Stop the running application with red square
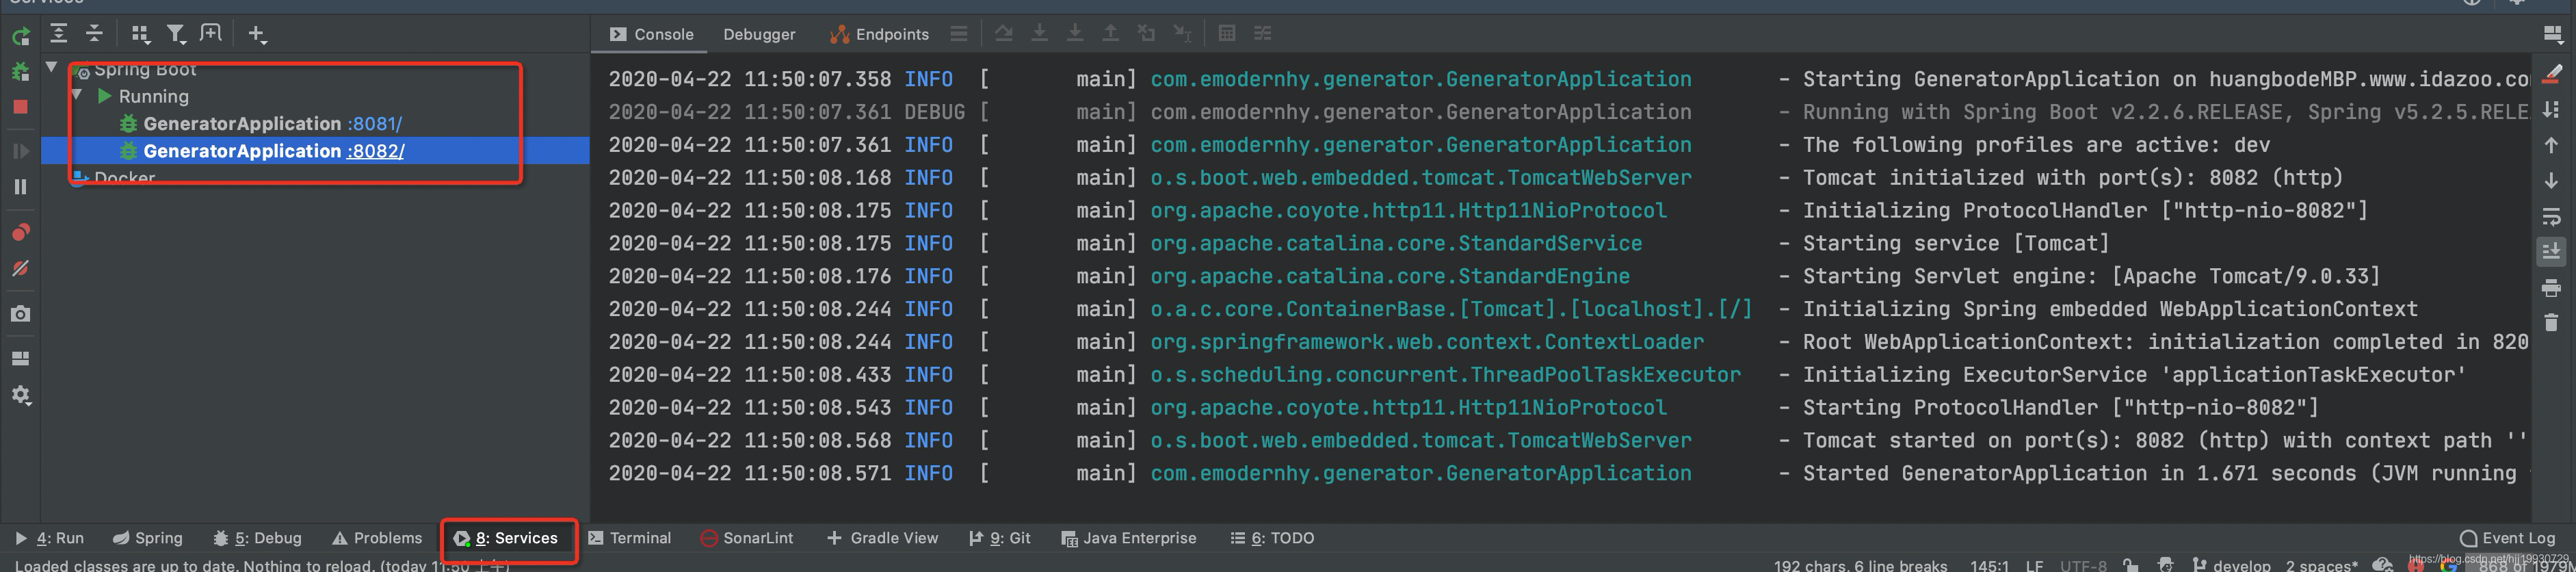This screenshot has width=2576, height=572. point(20,107)
